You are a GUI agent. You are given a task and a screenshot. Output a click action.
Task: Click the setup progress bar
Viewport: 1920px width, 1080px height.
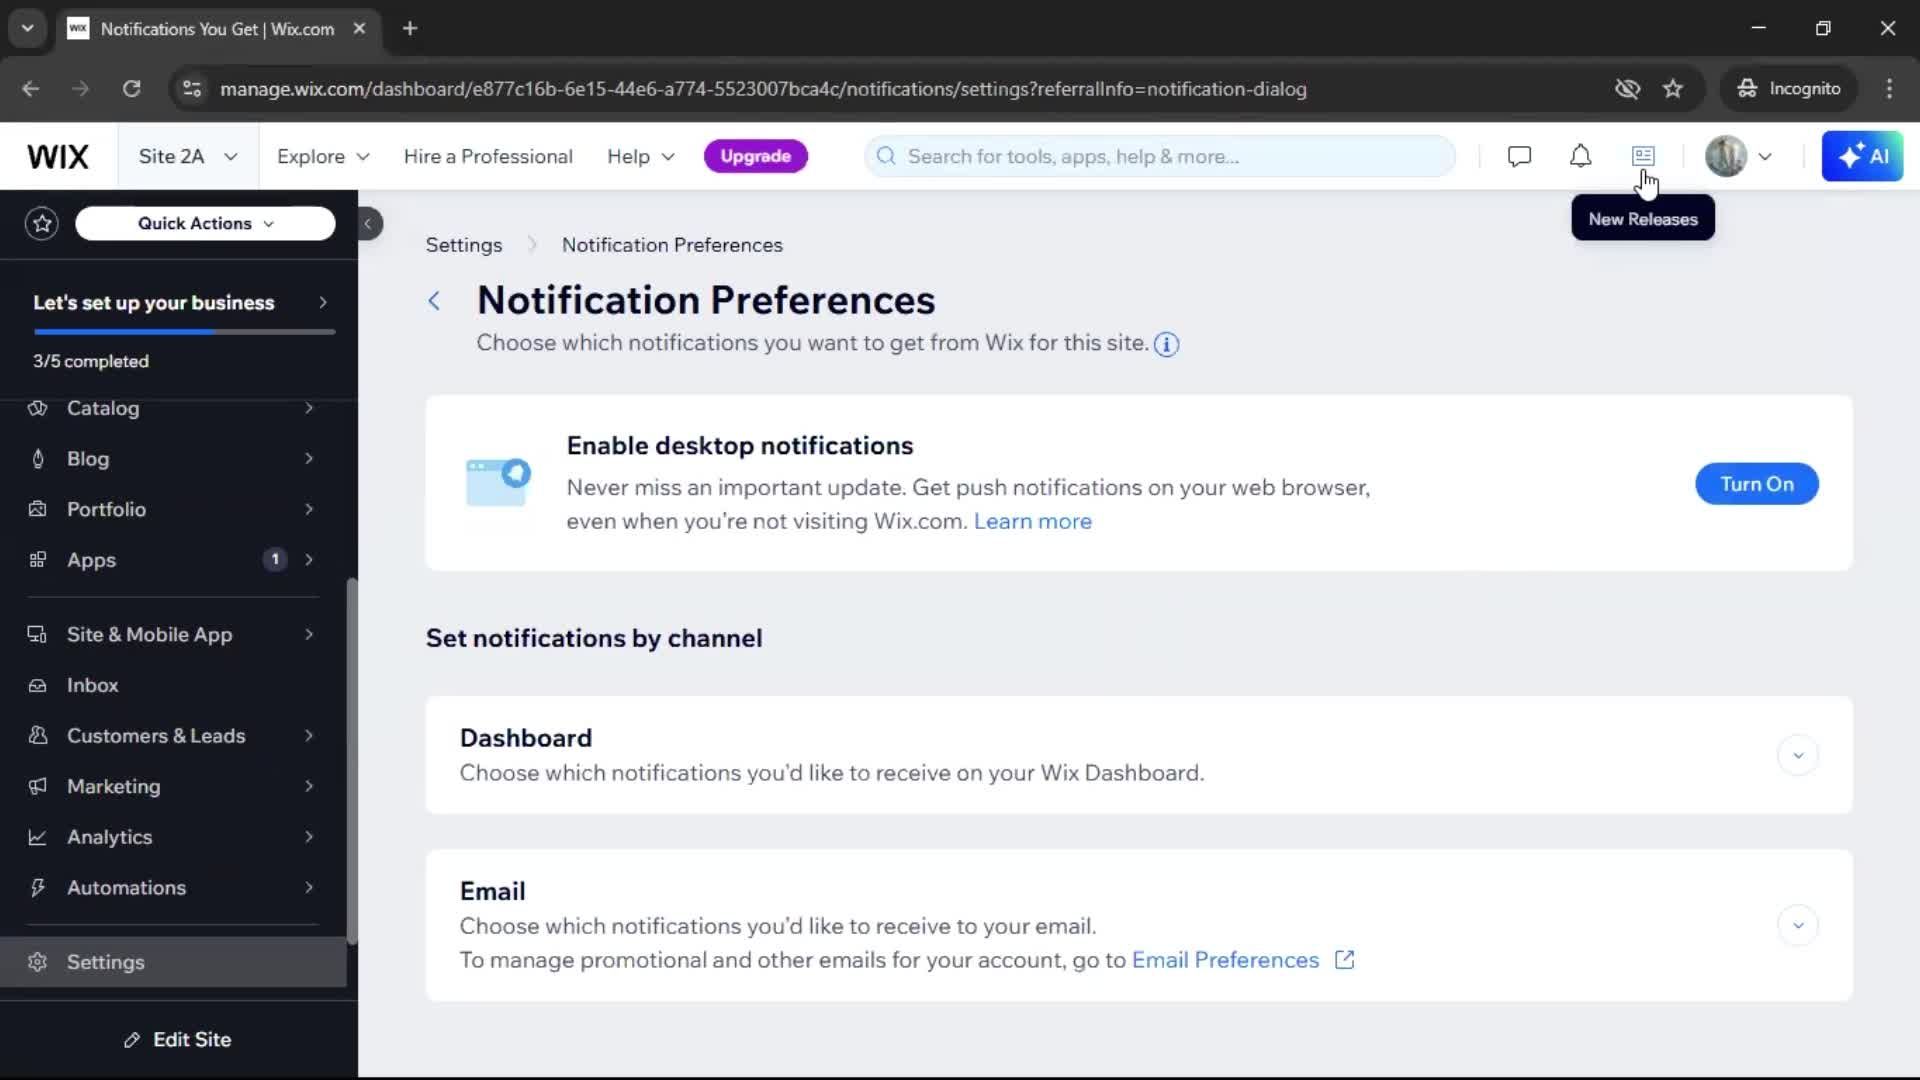coord(184,332)
